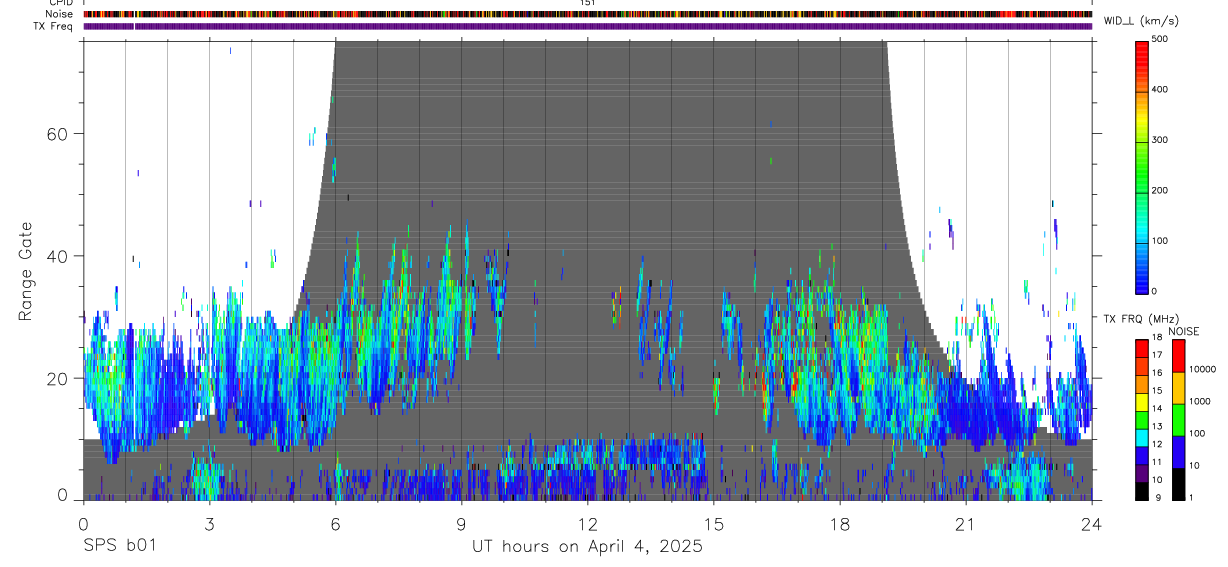The image size is (1228, 567).
Task: Click the 12 hour tick on time axis
Action: (587, 523)
